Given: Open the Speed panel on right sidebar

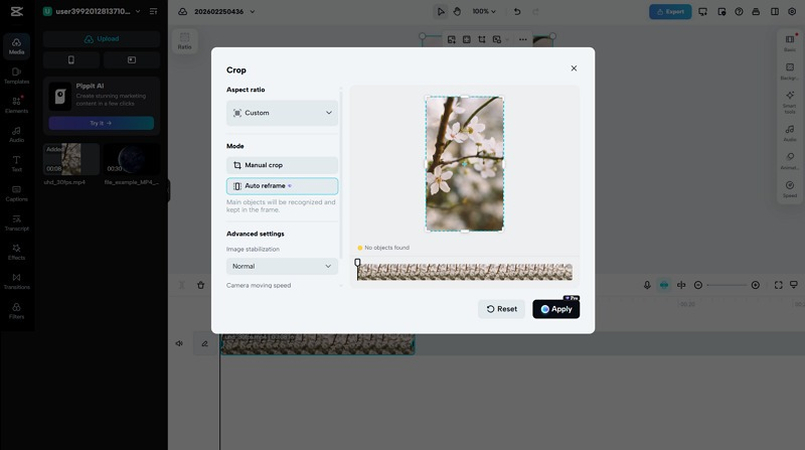Looking at the screenshot, I should [x=790, y=189].
